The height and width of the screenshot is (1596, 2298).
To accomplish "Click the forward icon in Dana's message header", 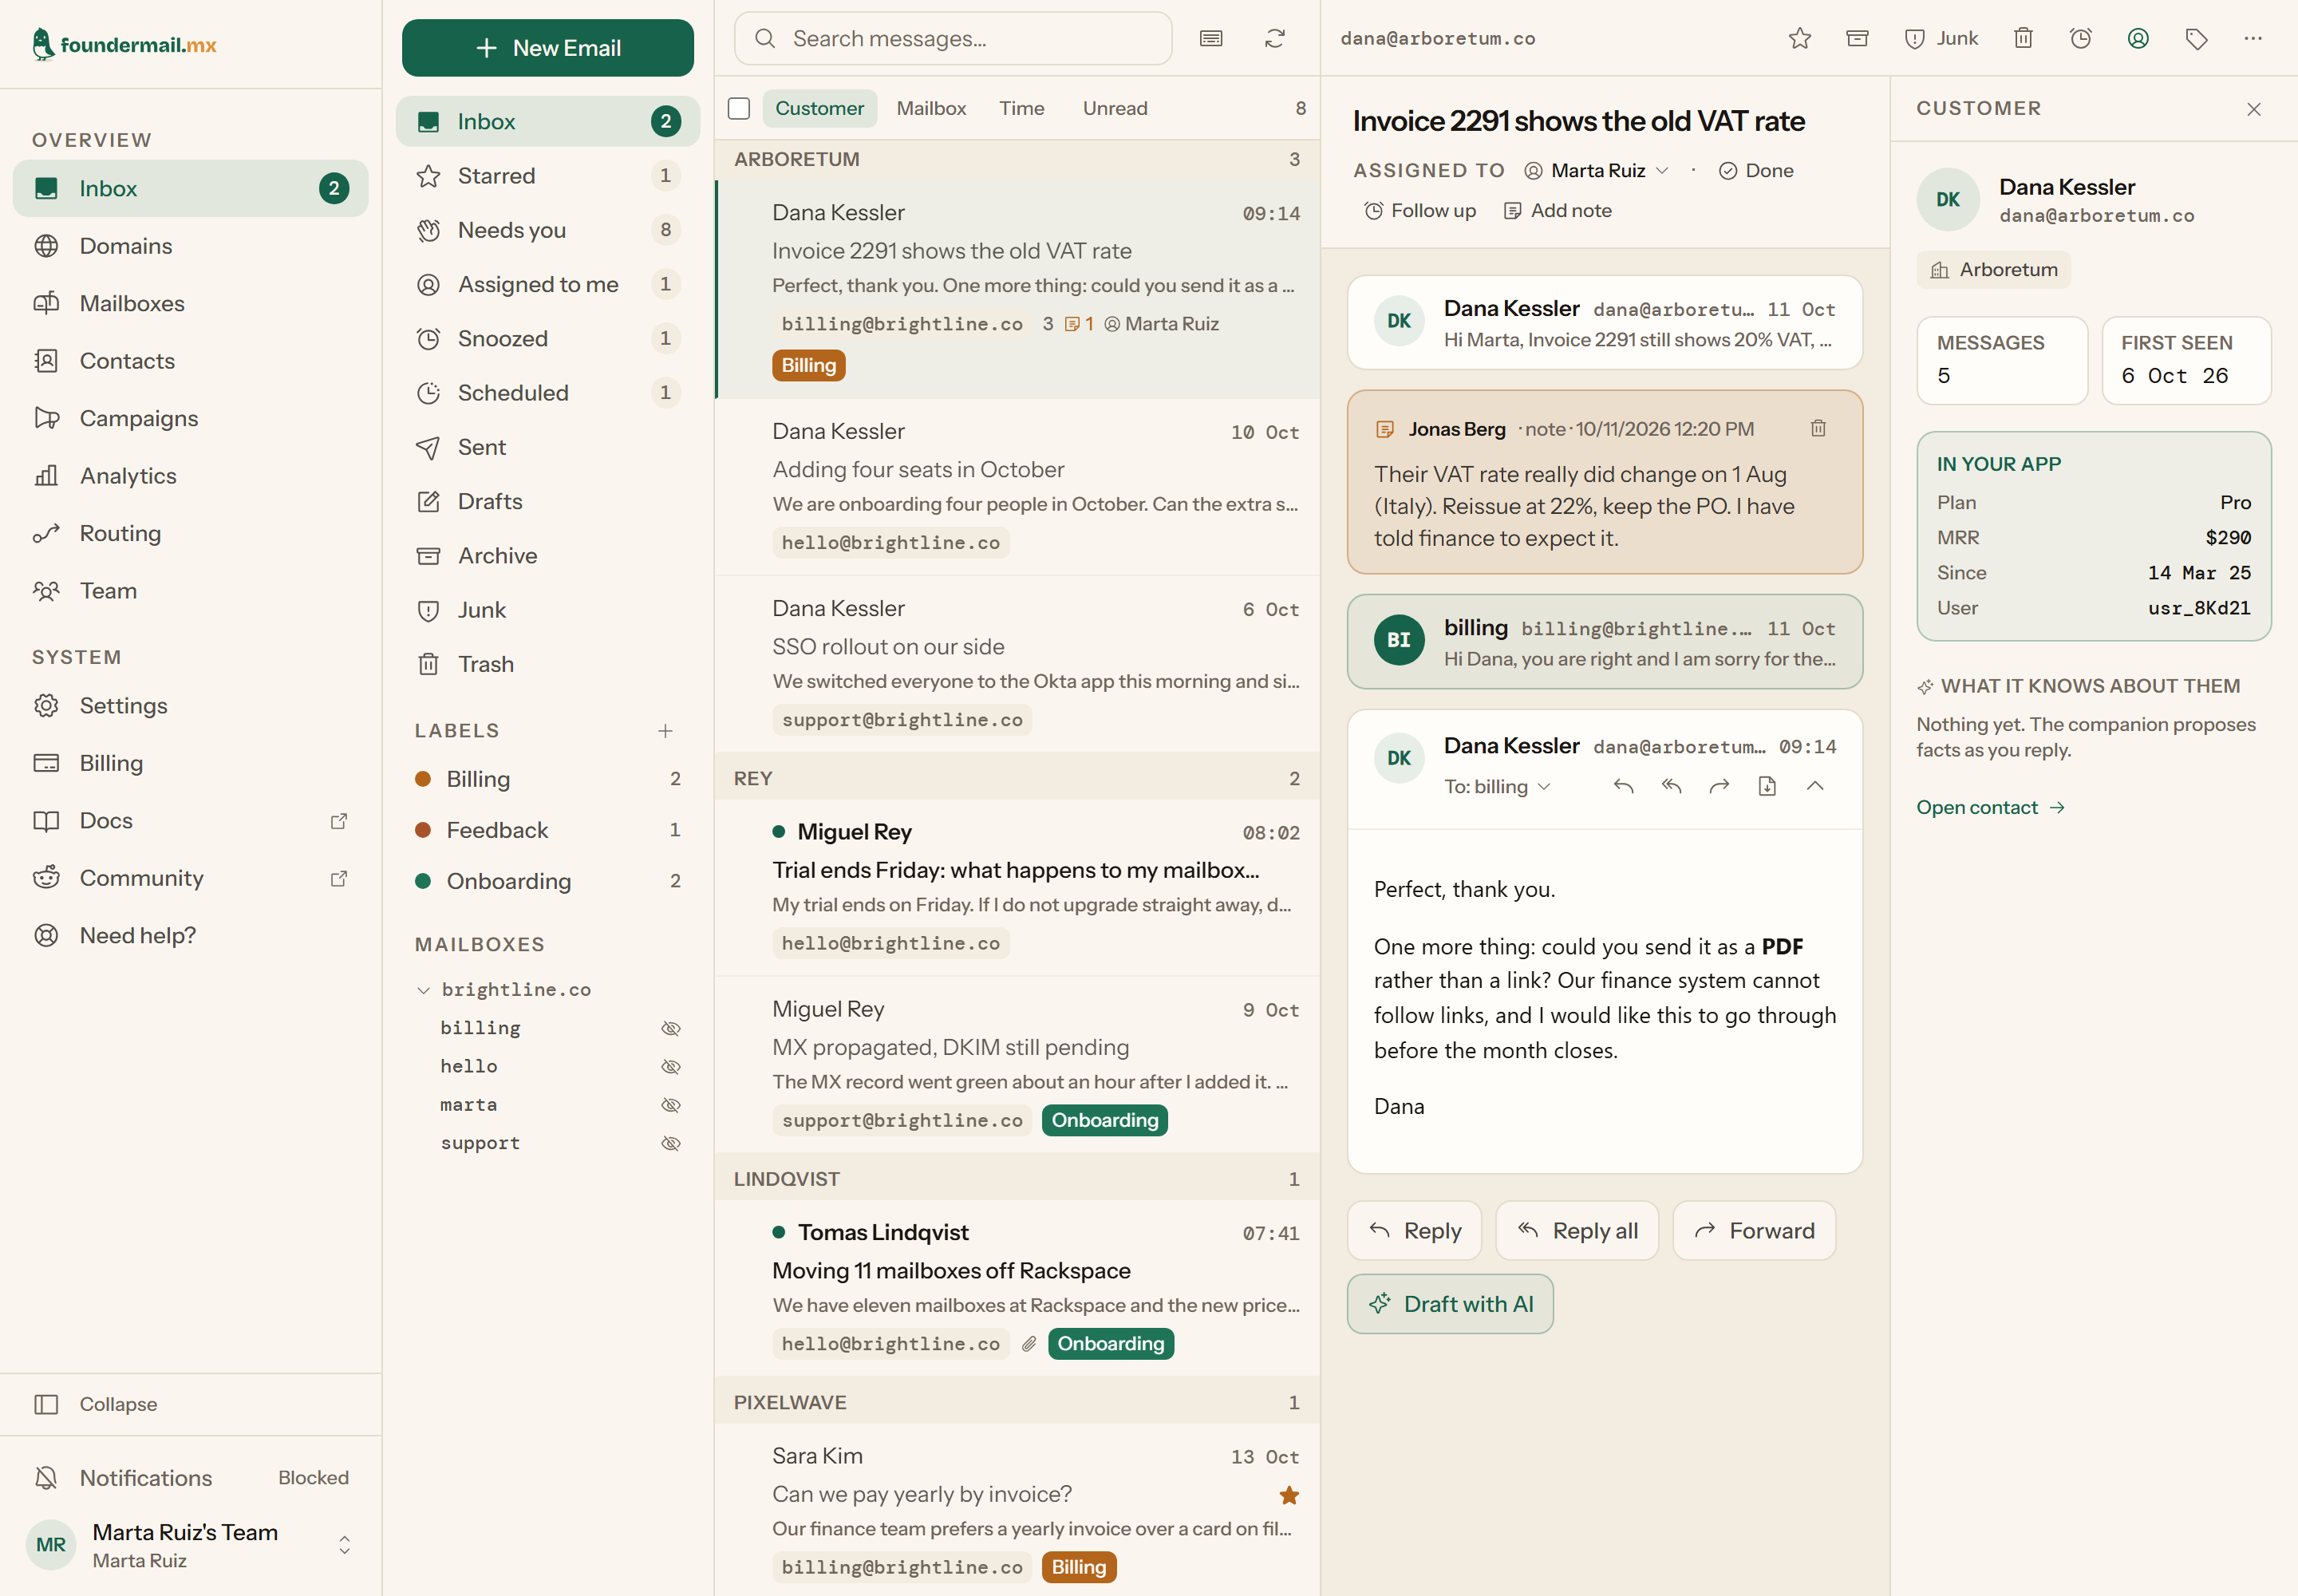I will pos(1719,786).
